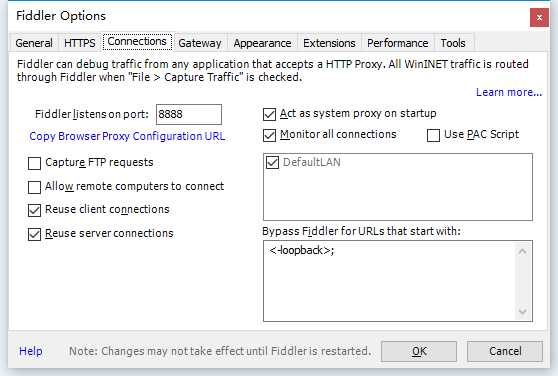Toggle the DefaultLAN connection checkbox
This screenshot has width=558, height=376.
click(272, 163)
